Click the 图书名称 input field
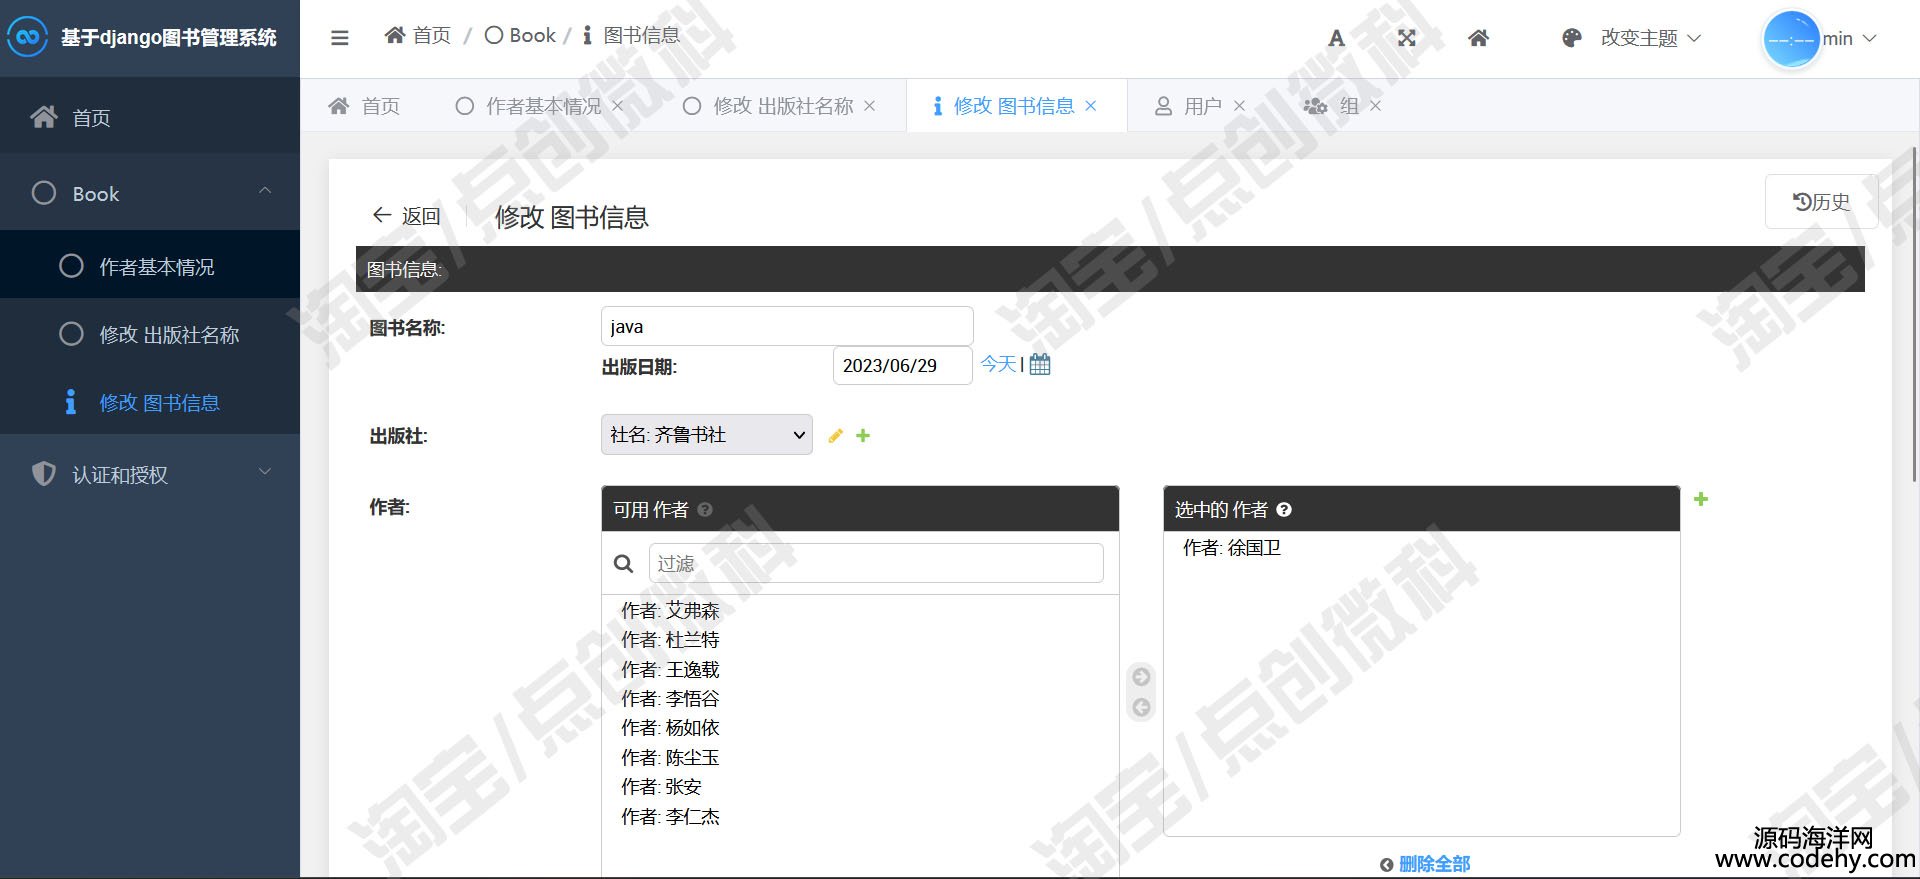This screenshot has height=879, width=1920. (x=787, y=326)
